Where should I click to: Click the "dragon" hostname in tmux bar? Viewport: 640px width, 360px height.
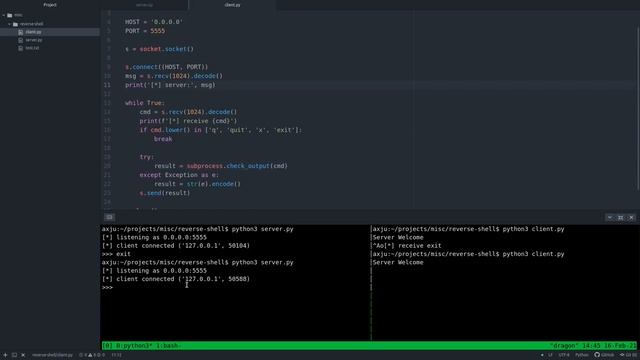point(564,346)
